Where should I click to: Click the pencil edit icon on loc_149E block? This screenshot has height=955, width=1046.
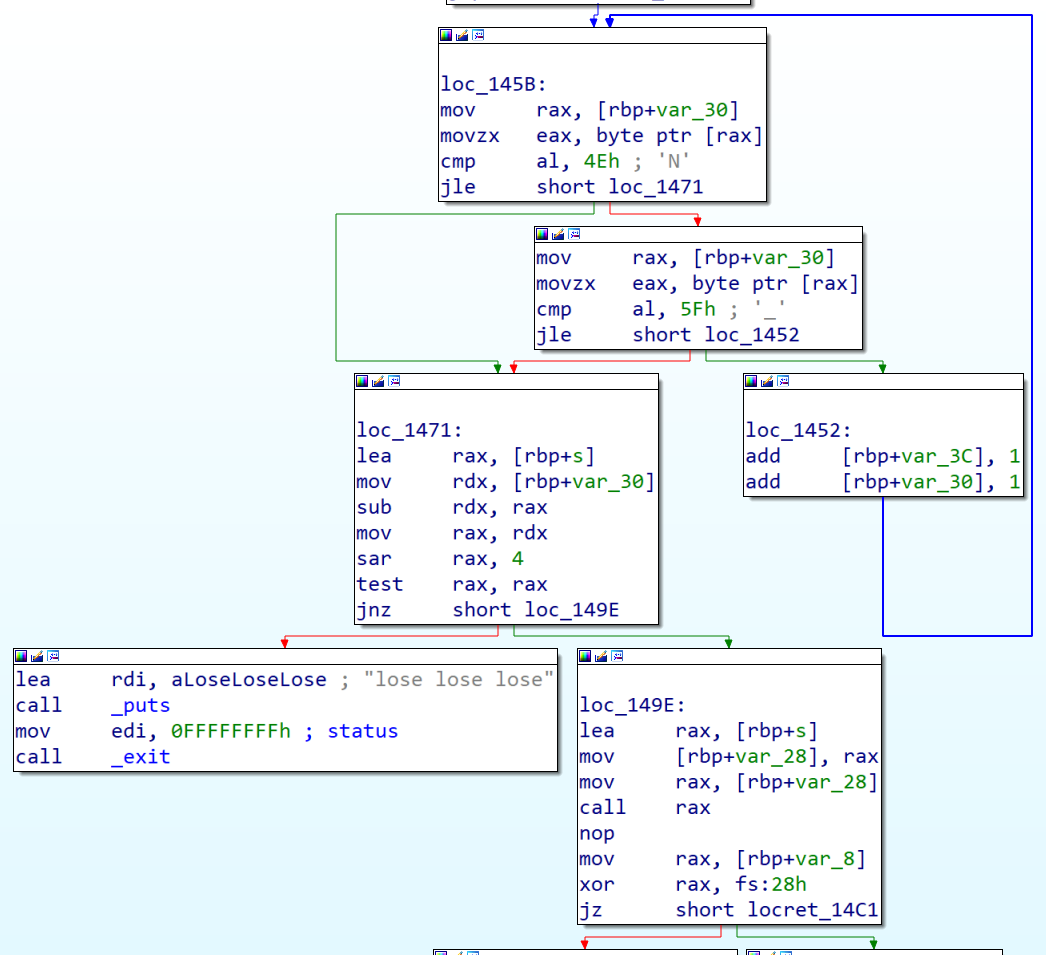(x=601, y=656)
